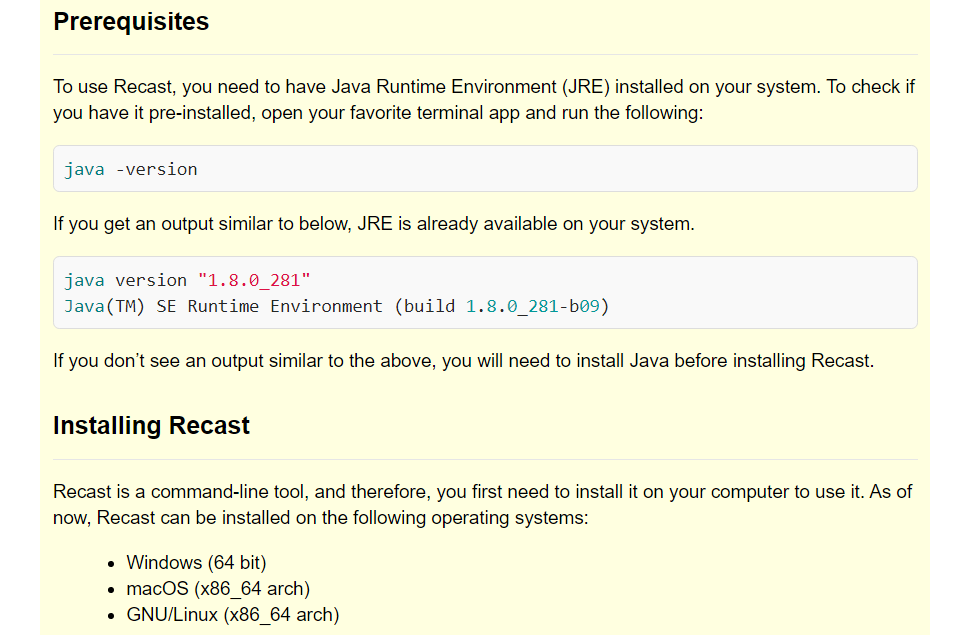The image size is (963, 635).
Task: Select the macOS (x86_64 arch) list item
Action: 217,588
